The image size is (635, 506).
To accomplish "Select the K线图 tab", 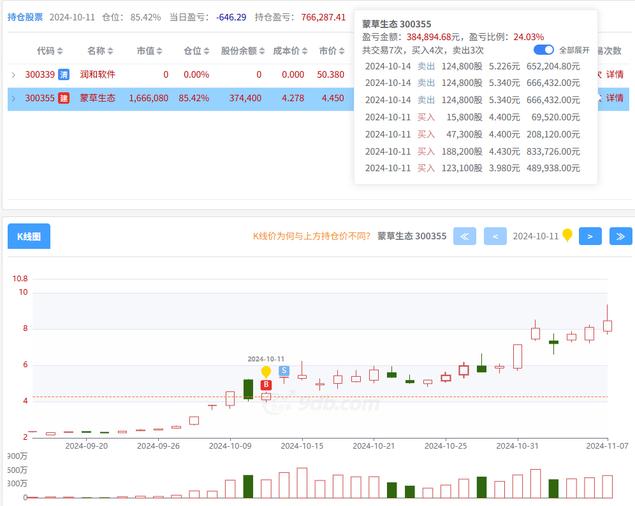I will tap(29, 236).
